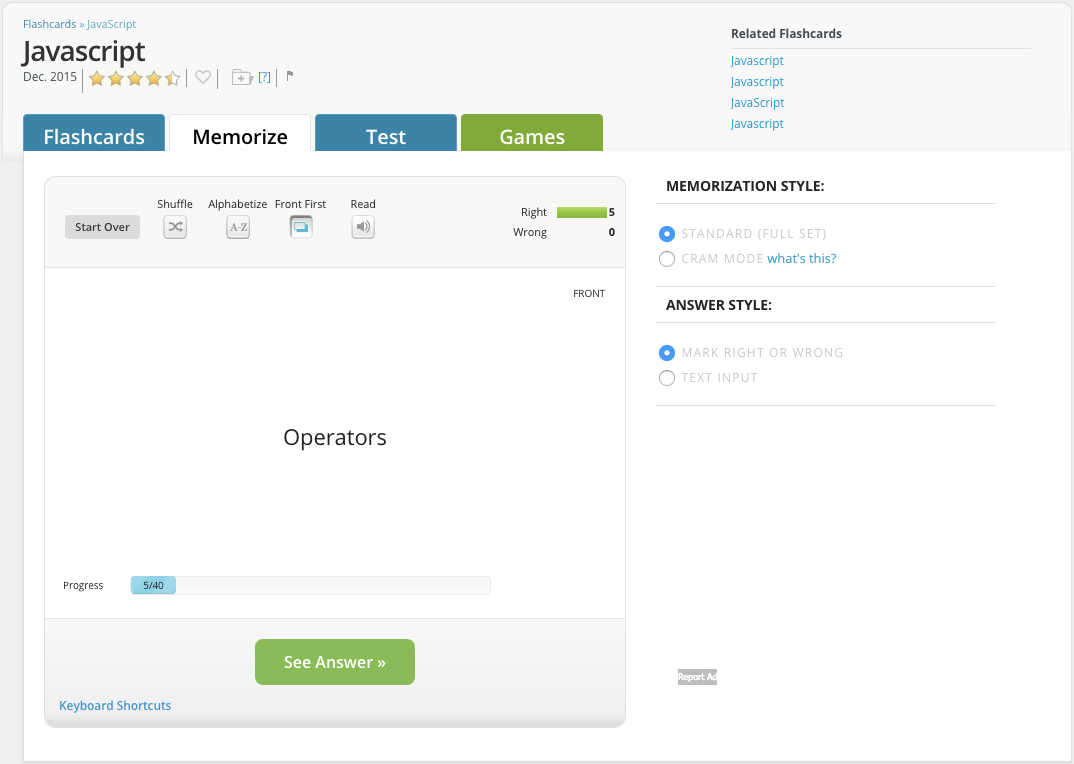Click the 5/40 progress bar
The width and height of the screenshot is (1074, 764).
coord(310,585)
